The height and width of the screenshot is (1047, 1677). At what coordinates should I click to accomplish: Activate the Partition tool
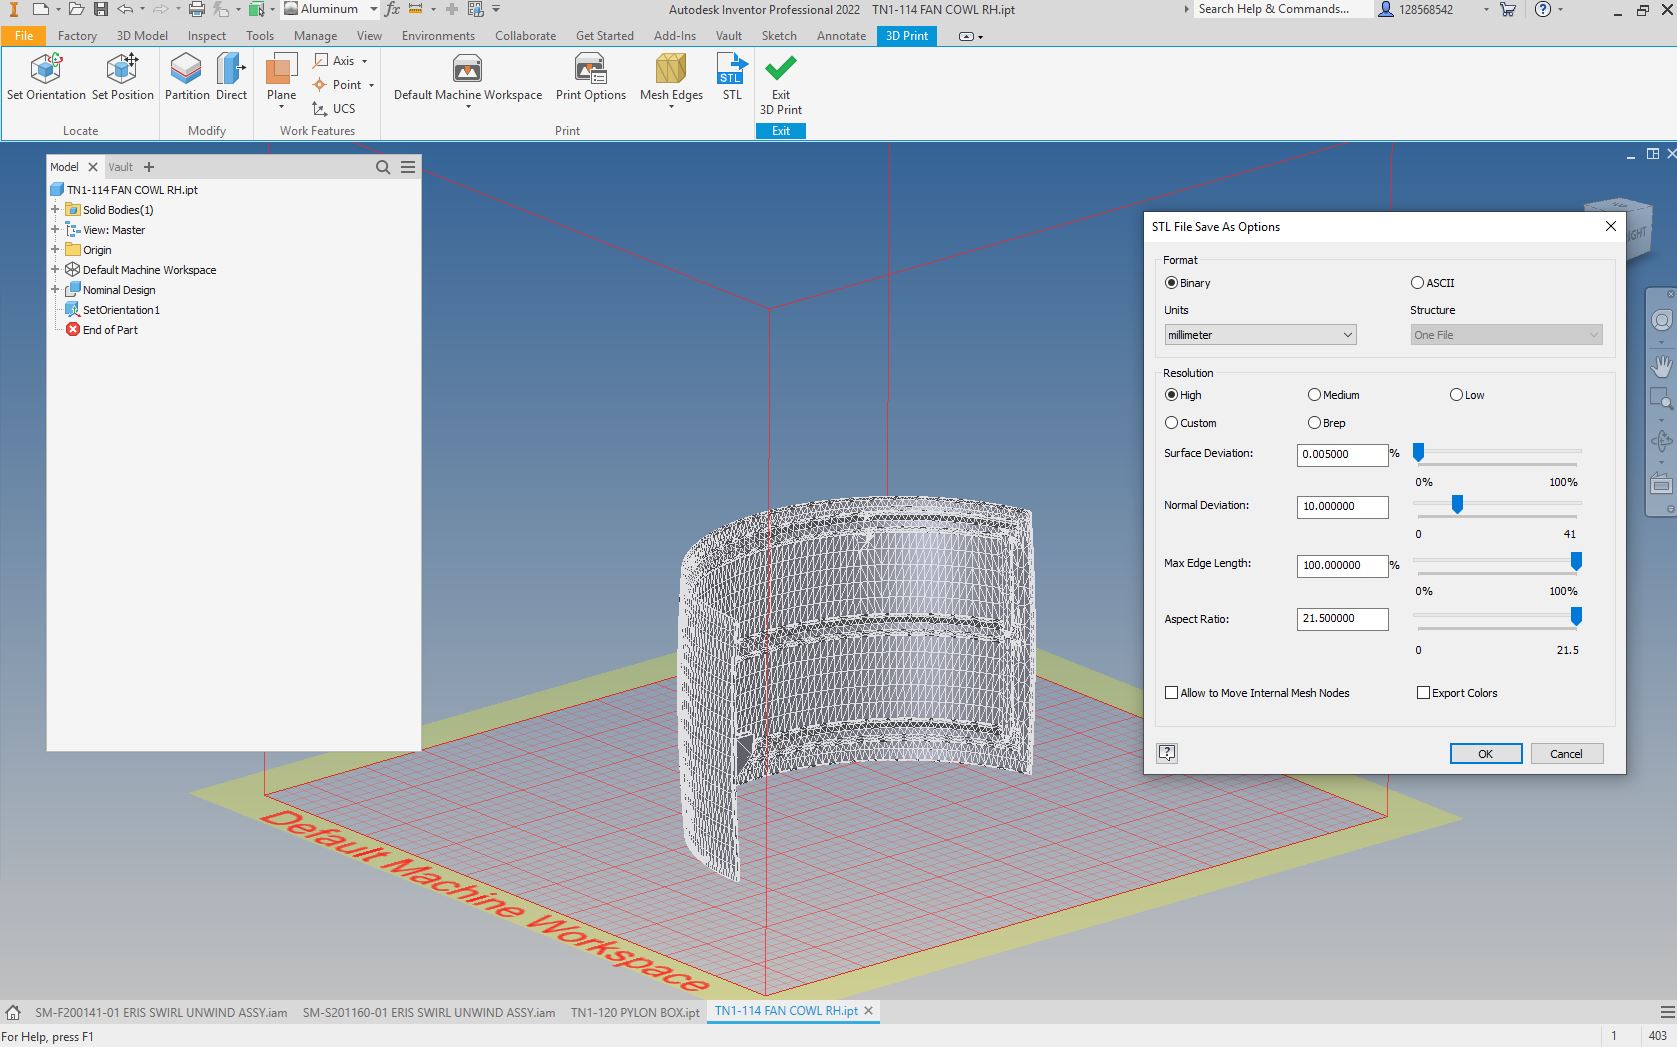tap(187, 77)
